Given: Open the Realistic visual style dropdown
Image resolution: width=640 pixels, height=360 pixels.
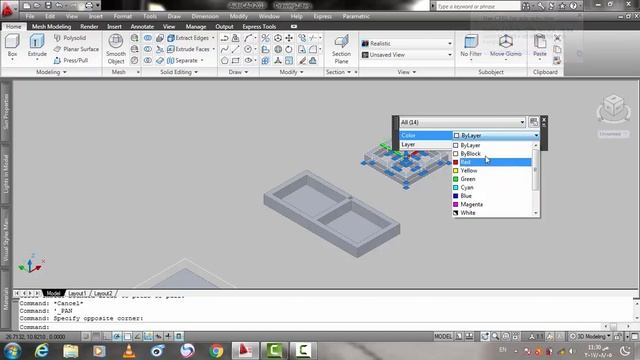Looking at the screenshot, I should tap(407, 43).
